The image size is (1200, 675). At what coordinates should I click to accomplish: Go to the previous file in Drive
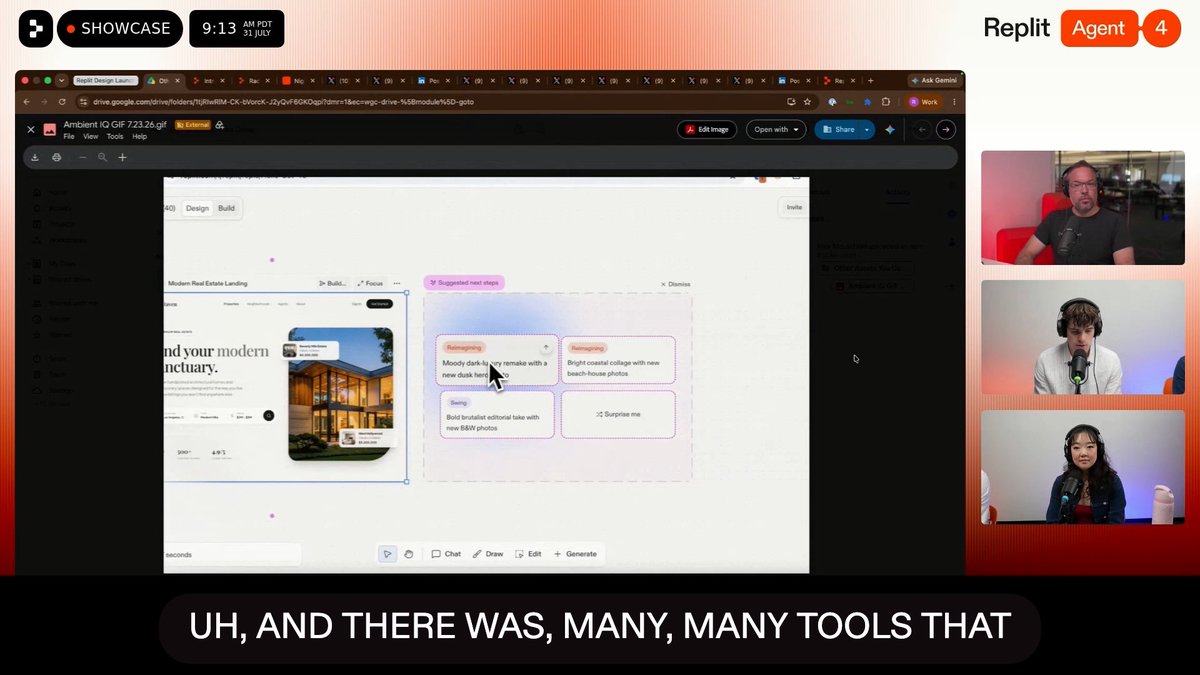[922, 129]
